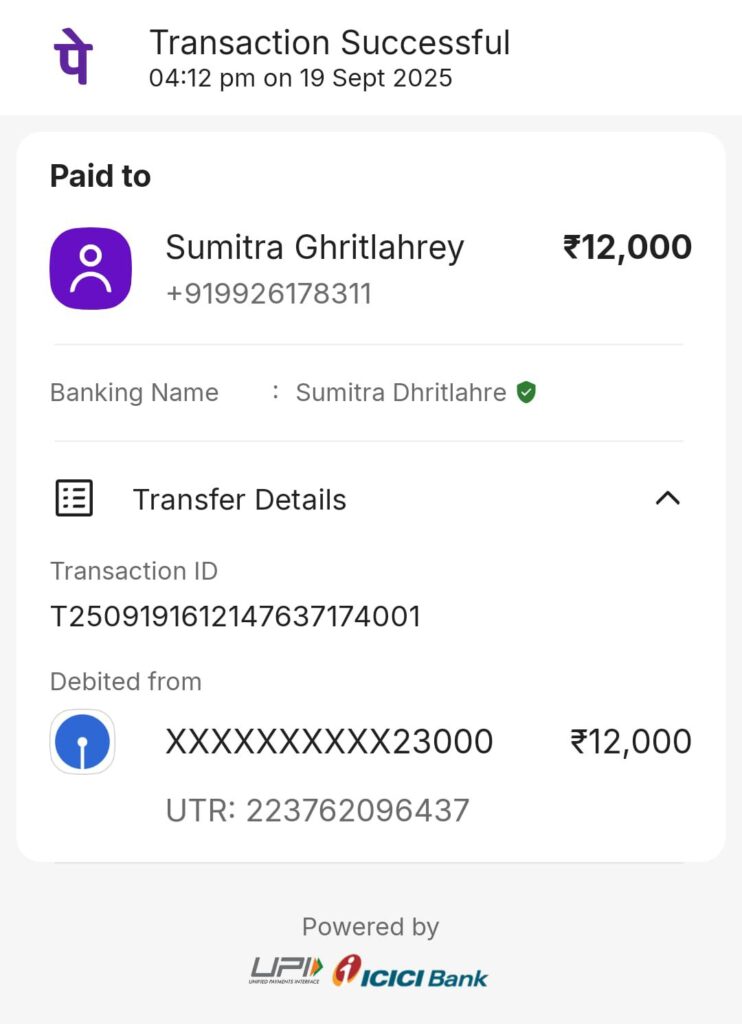
Task: Collapse the Transfer Details section chevron
Action: pos(667,498)
